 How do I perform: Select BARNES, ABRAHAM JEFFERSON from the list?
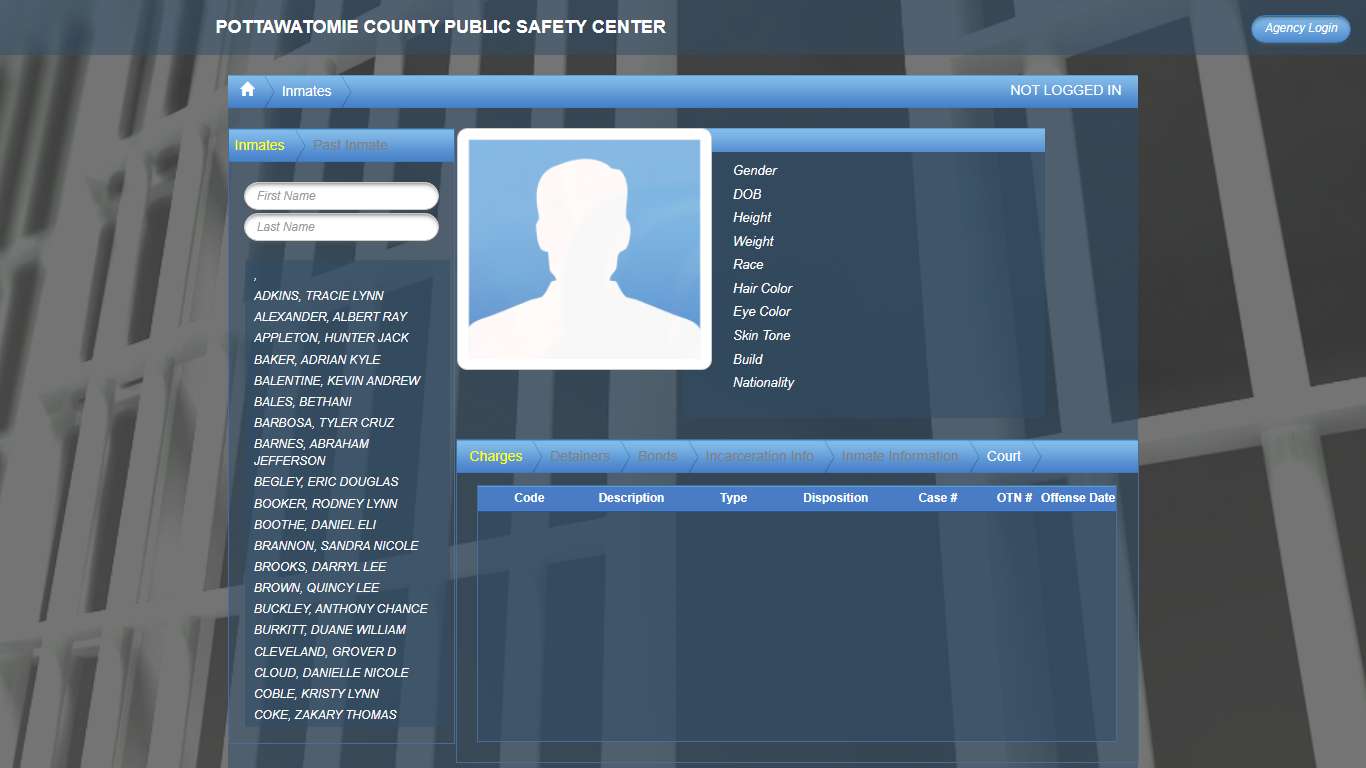(311, 452)
